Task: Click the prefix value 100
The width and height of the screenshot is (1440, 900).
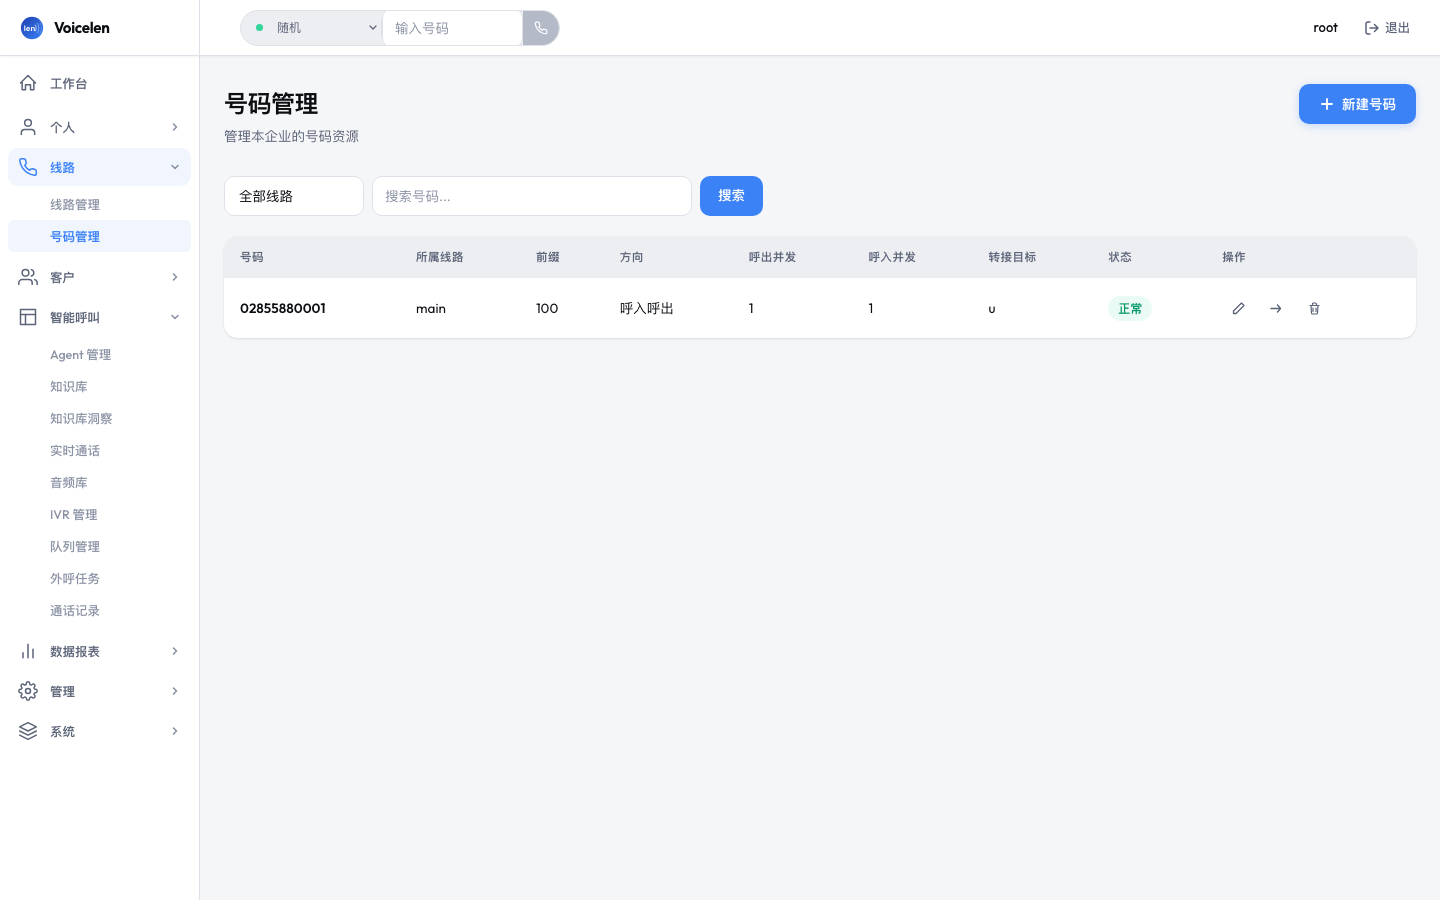Action: click(x=547, y=308)
